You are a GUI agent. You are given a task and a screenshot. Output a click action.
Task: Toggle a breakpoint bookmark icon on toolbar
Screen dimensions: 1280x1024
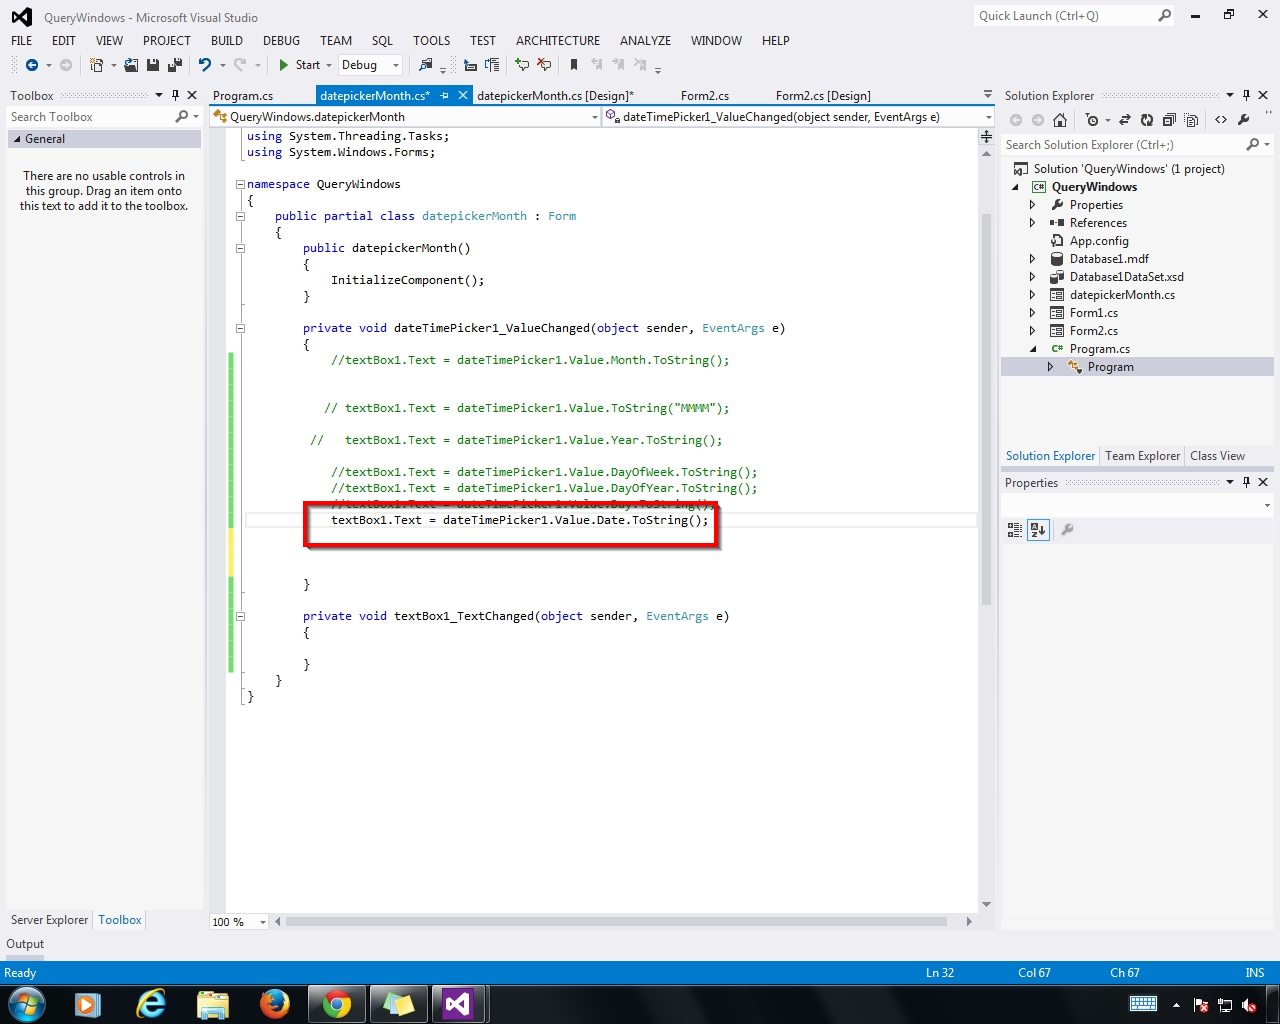[x=573, y=65]
